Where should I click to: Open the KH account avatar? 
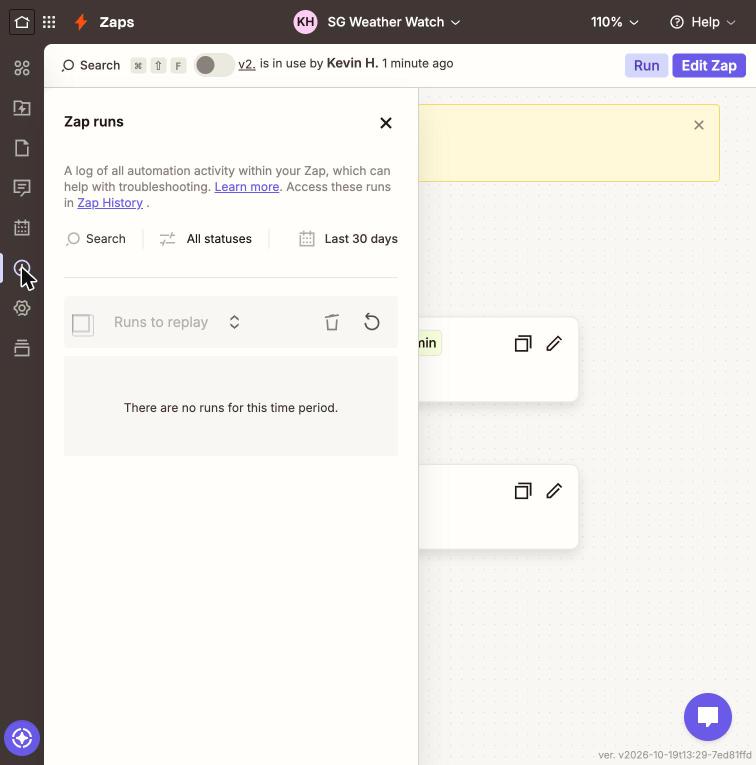pos(305,22)
